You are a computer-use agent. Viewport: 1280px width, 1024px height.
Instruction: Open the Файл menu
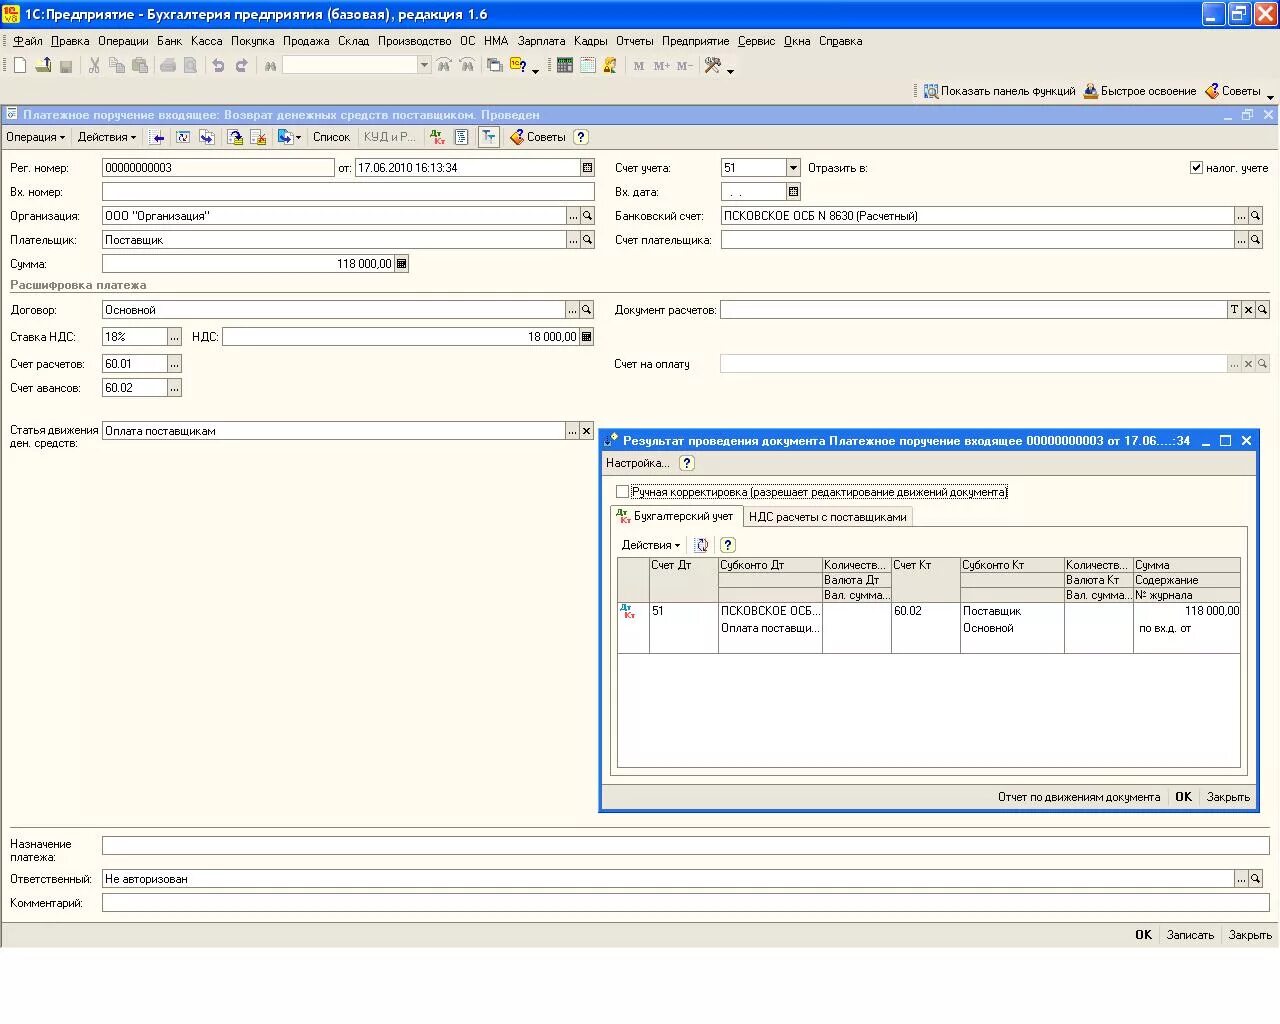[28, 41]
